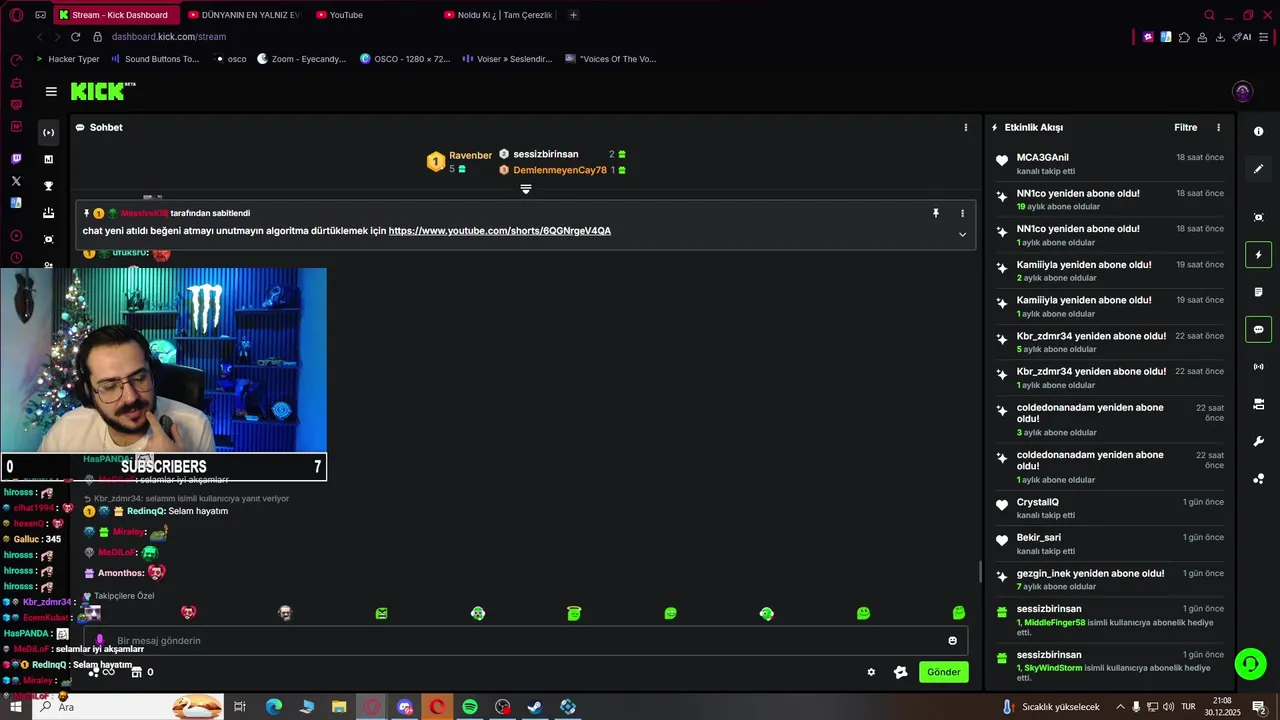
Task: Click the wrench tools icon on right rail
Action: click(1258, 441)
